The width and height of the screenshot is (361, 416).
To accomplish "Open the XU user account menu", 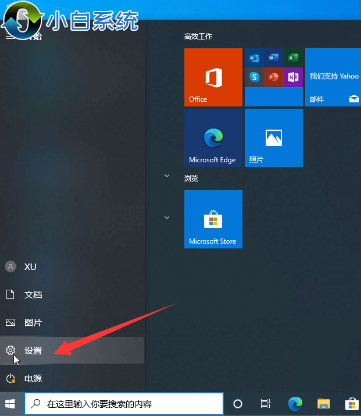I will (x=72, y=267).
